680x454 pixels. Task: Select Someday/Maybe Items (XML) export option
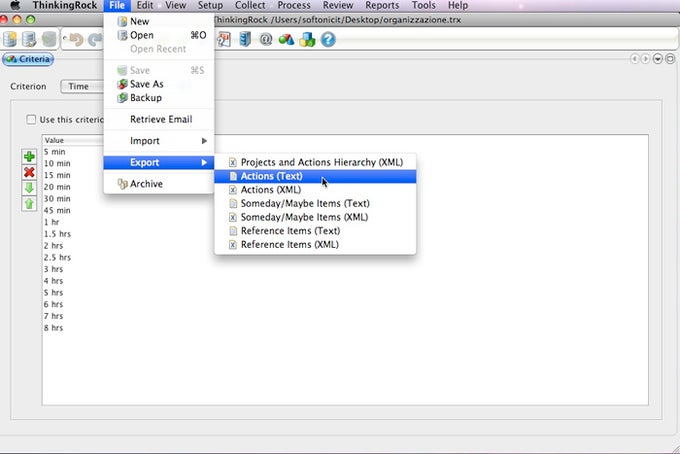click(315, 217)
